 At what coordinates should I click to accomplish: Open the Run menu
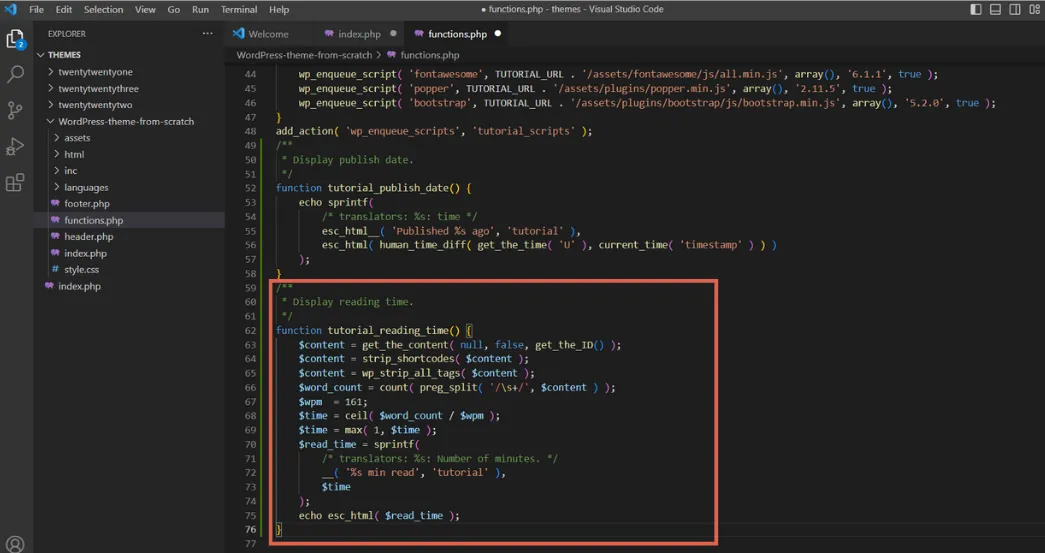(200, 9)
